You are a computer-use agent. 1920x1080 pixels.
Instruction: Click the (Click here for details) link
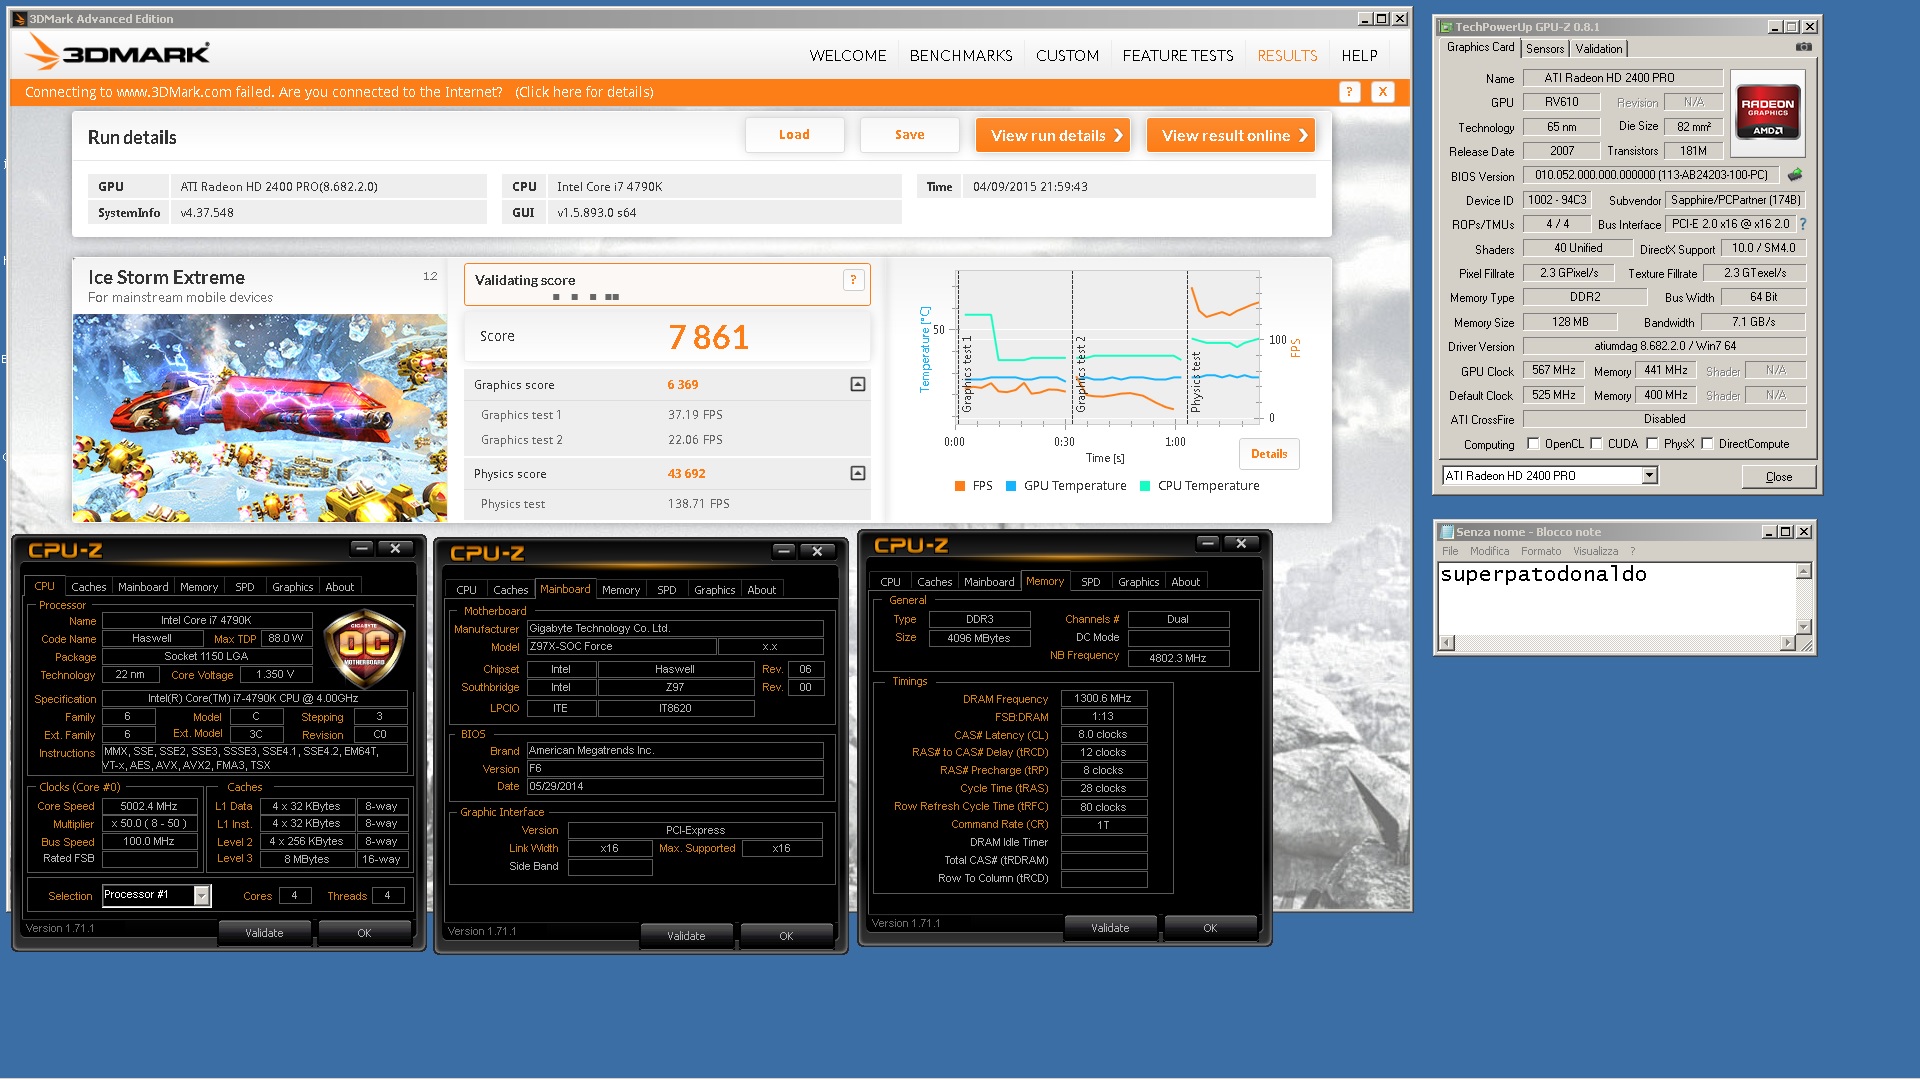[584, 92]
